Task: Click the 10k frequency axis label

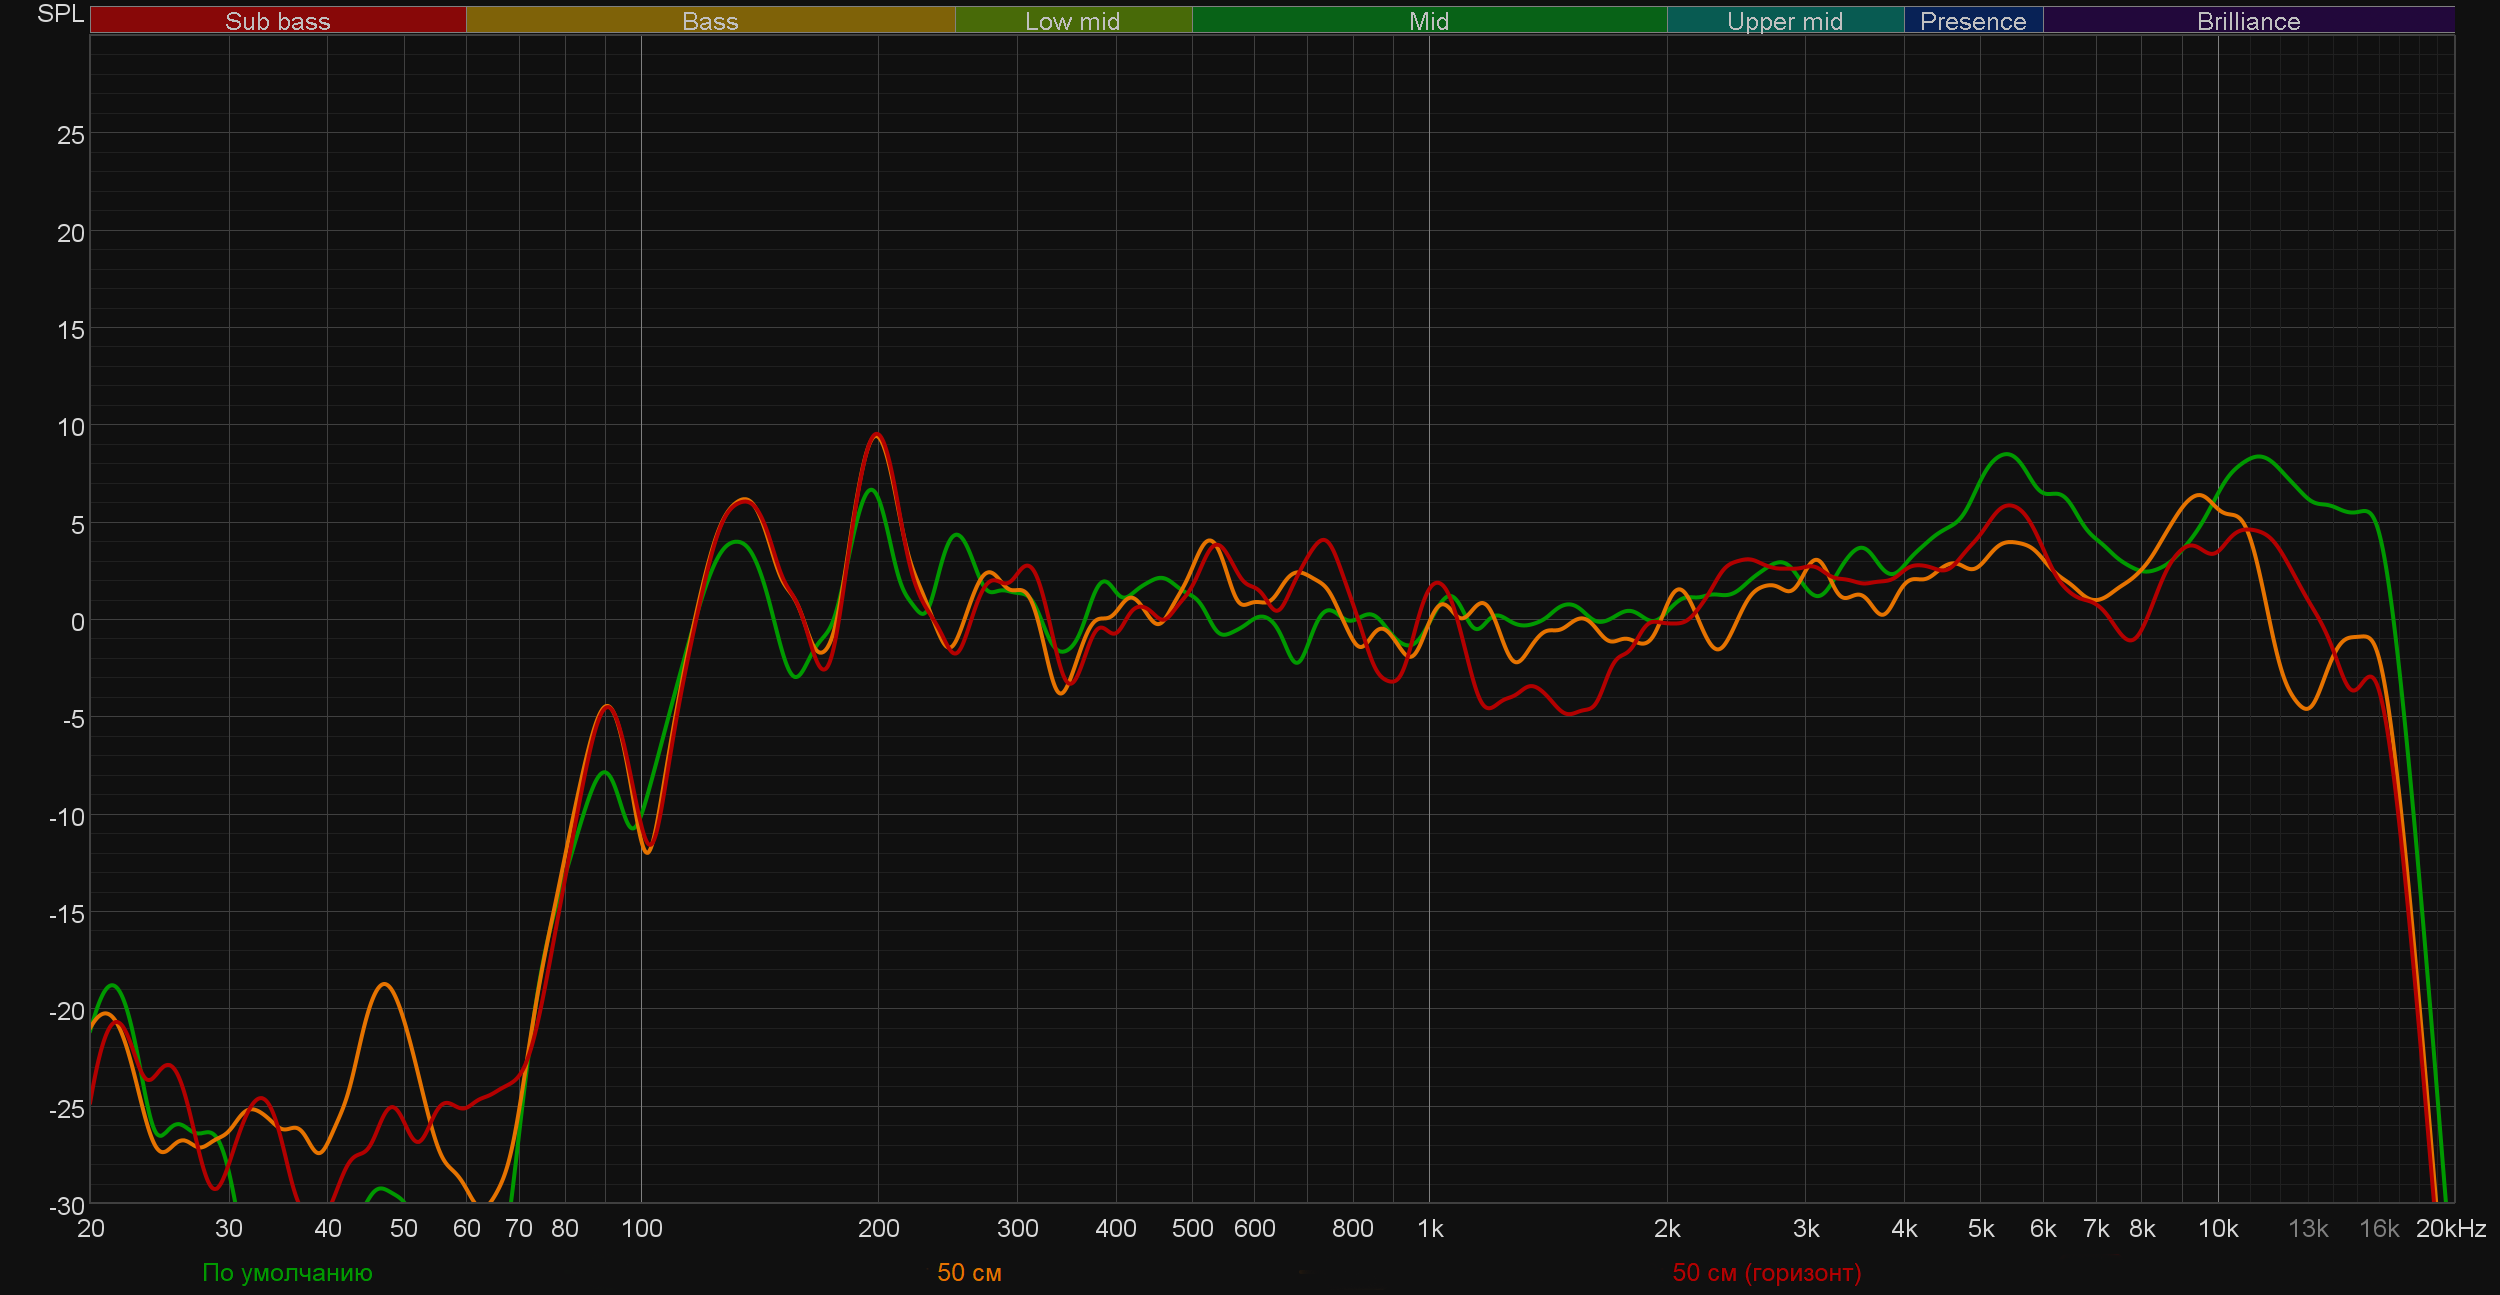Action: (x=2217, y=1228)
